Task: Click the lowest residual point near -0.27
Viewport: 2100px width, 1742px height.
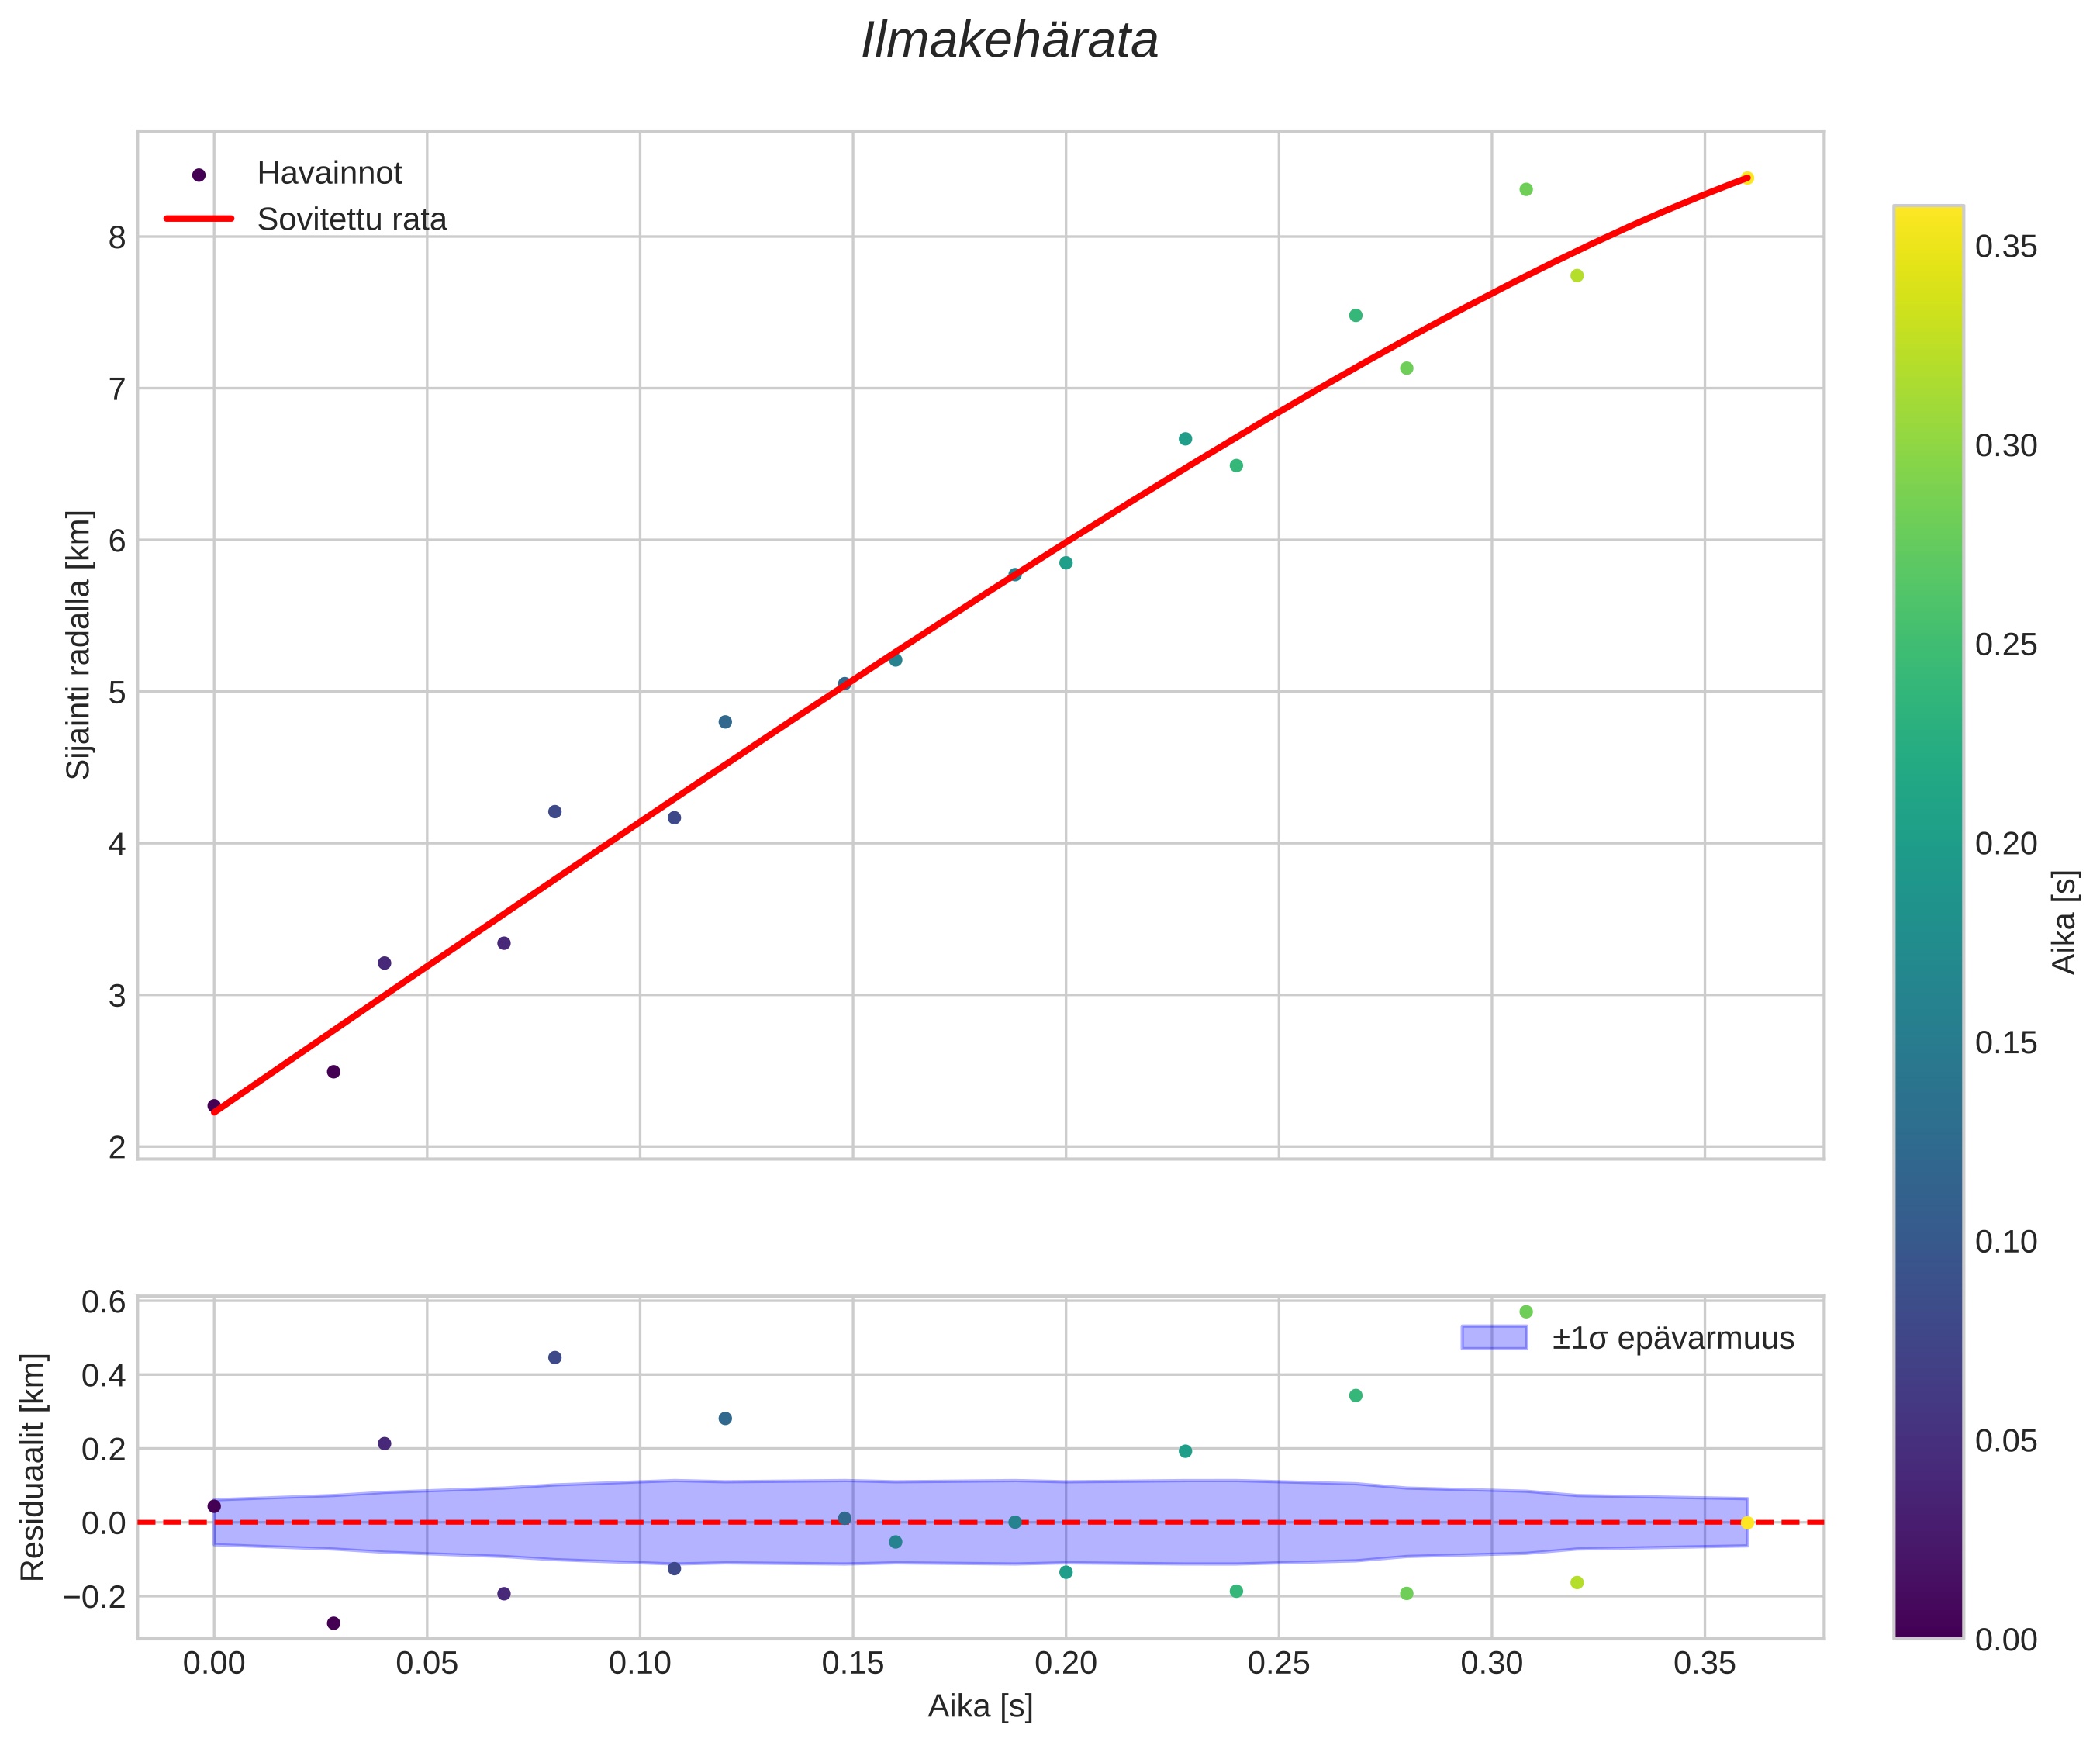Action: pyautogui.click(x=334, y=1623)
